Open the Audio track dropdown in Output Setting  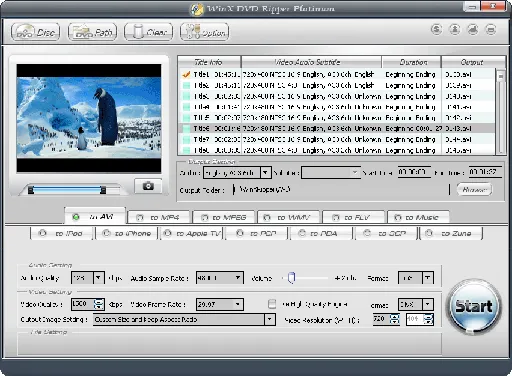(265, 173)
